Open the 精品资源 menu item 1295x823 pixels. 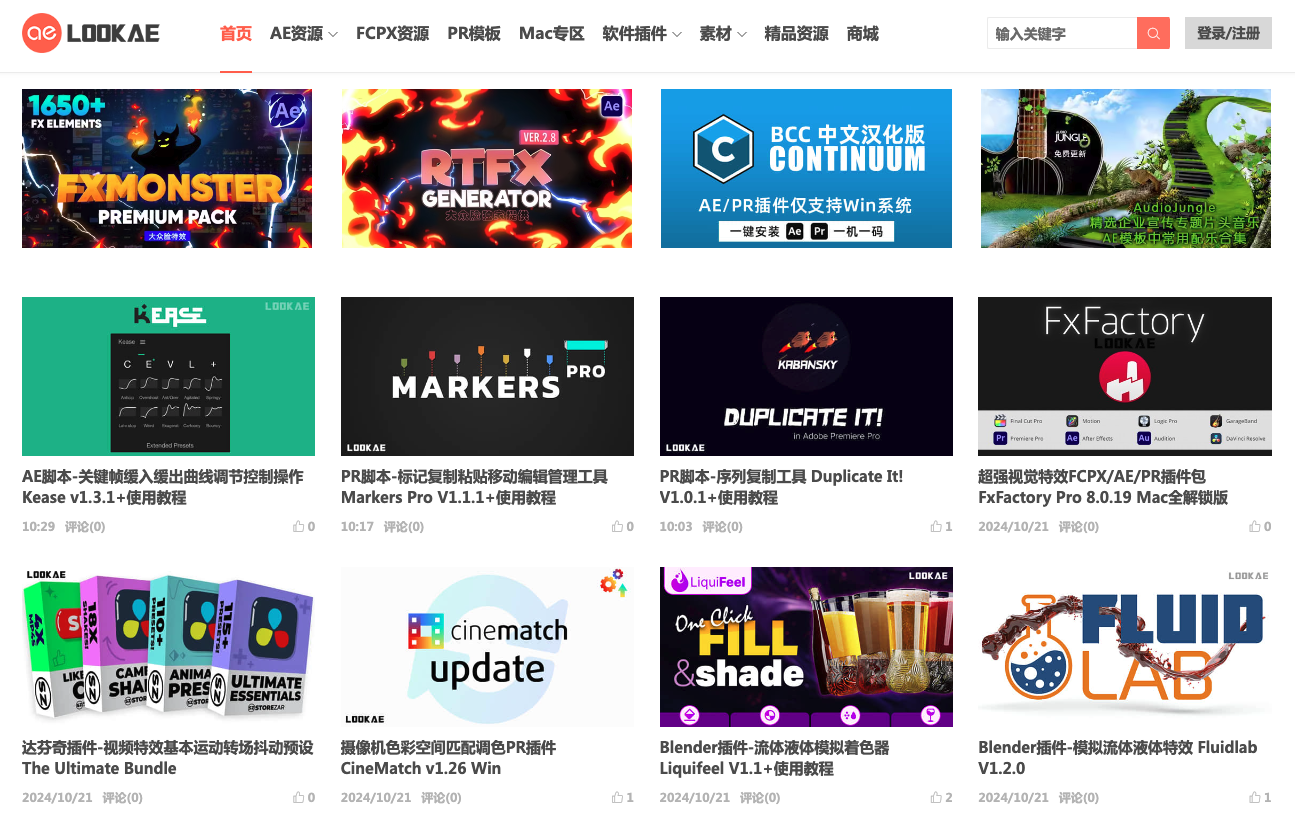click(x=796, y=34)
